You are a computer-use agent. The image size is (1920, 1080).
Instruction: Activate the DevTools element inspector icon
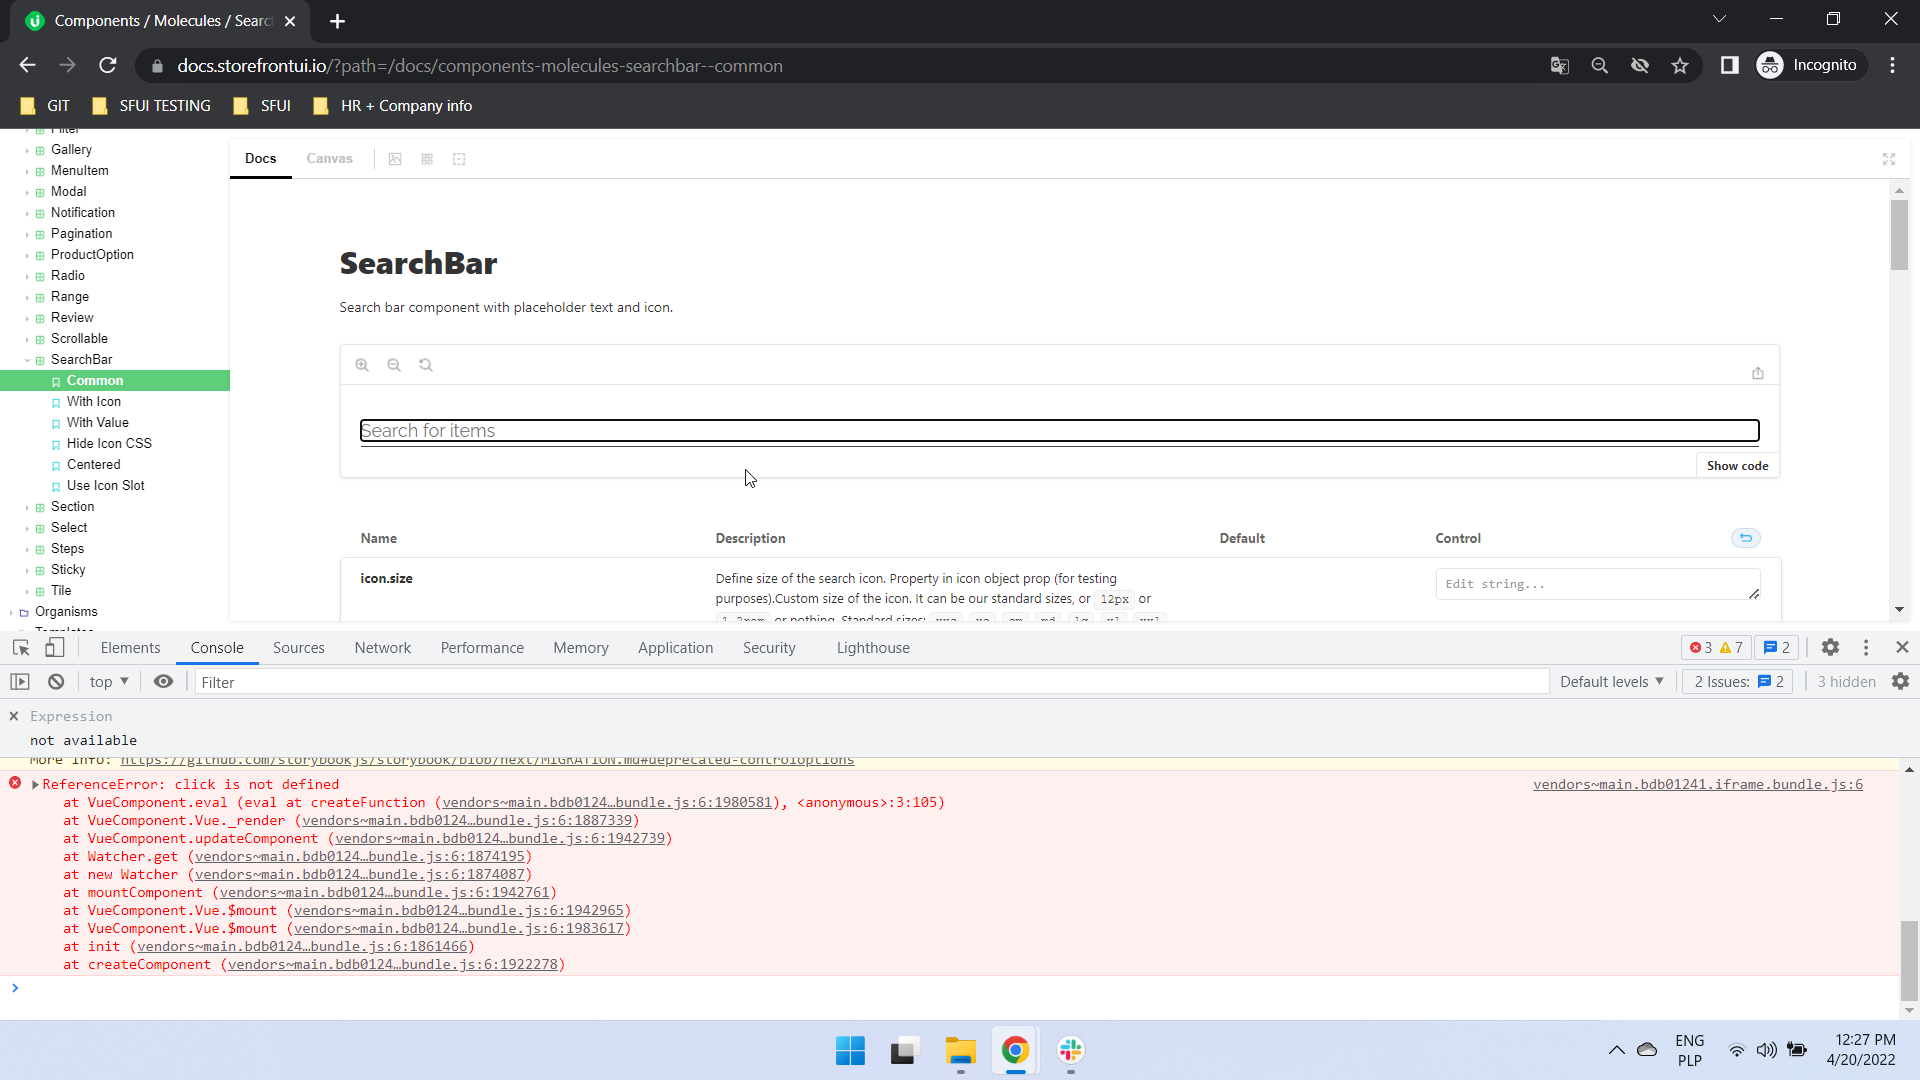tap(20, 648)
